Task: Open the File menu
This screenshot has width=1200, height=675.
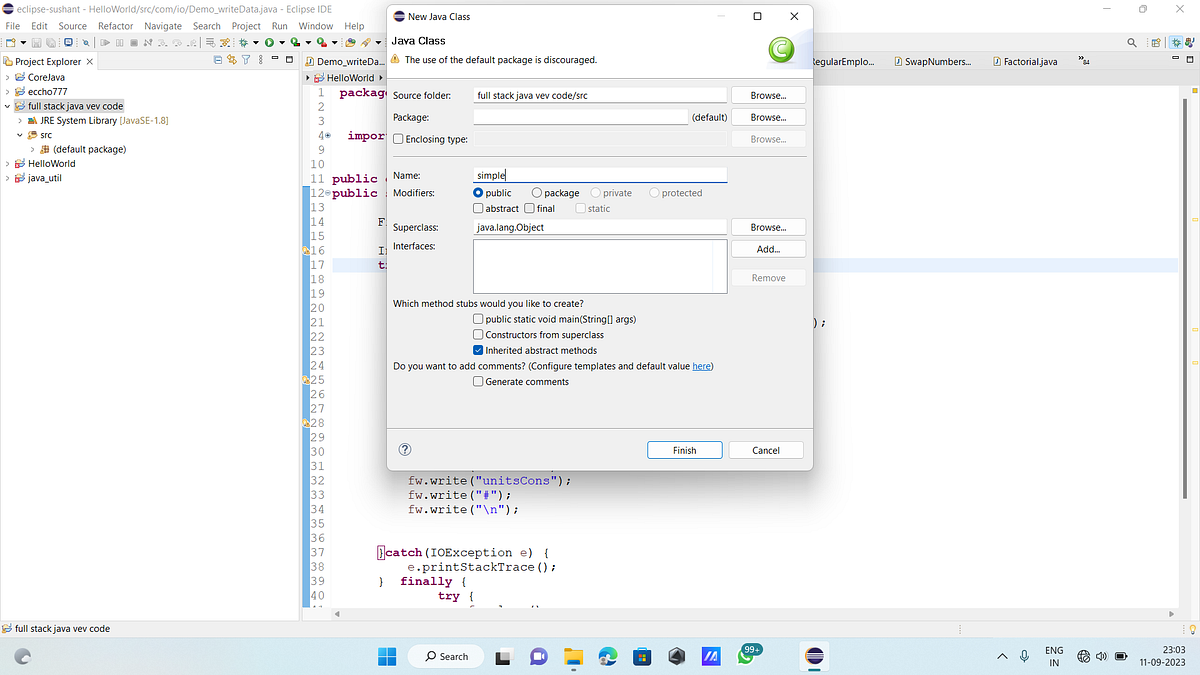Action: [13, 26]
